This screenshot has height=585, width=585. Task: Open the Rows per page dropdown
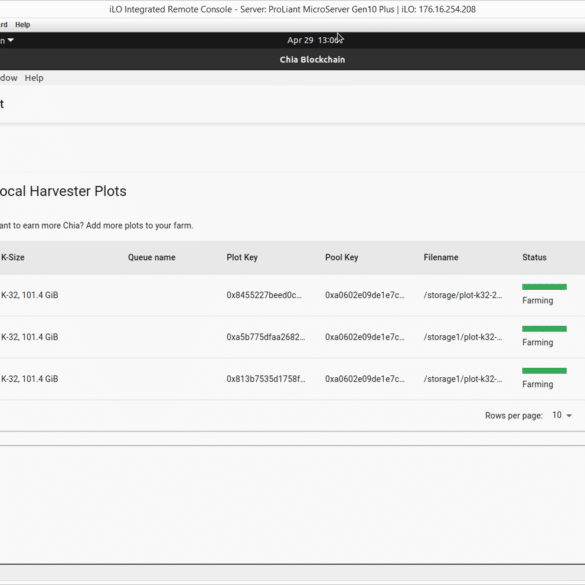click(x=562, y=415)
